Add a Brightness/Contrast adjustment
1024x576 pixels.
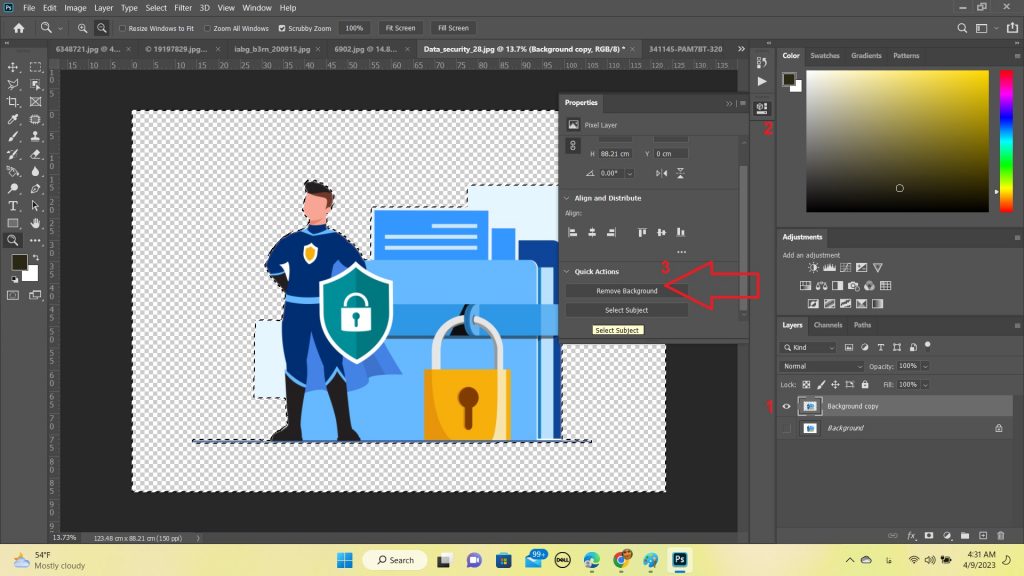(x=814, y=268)
